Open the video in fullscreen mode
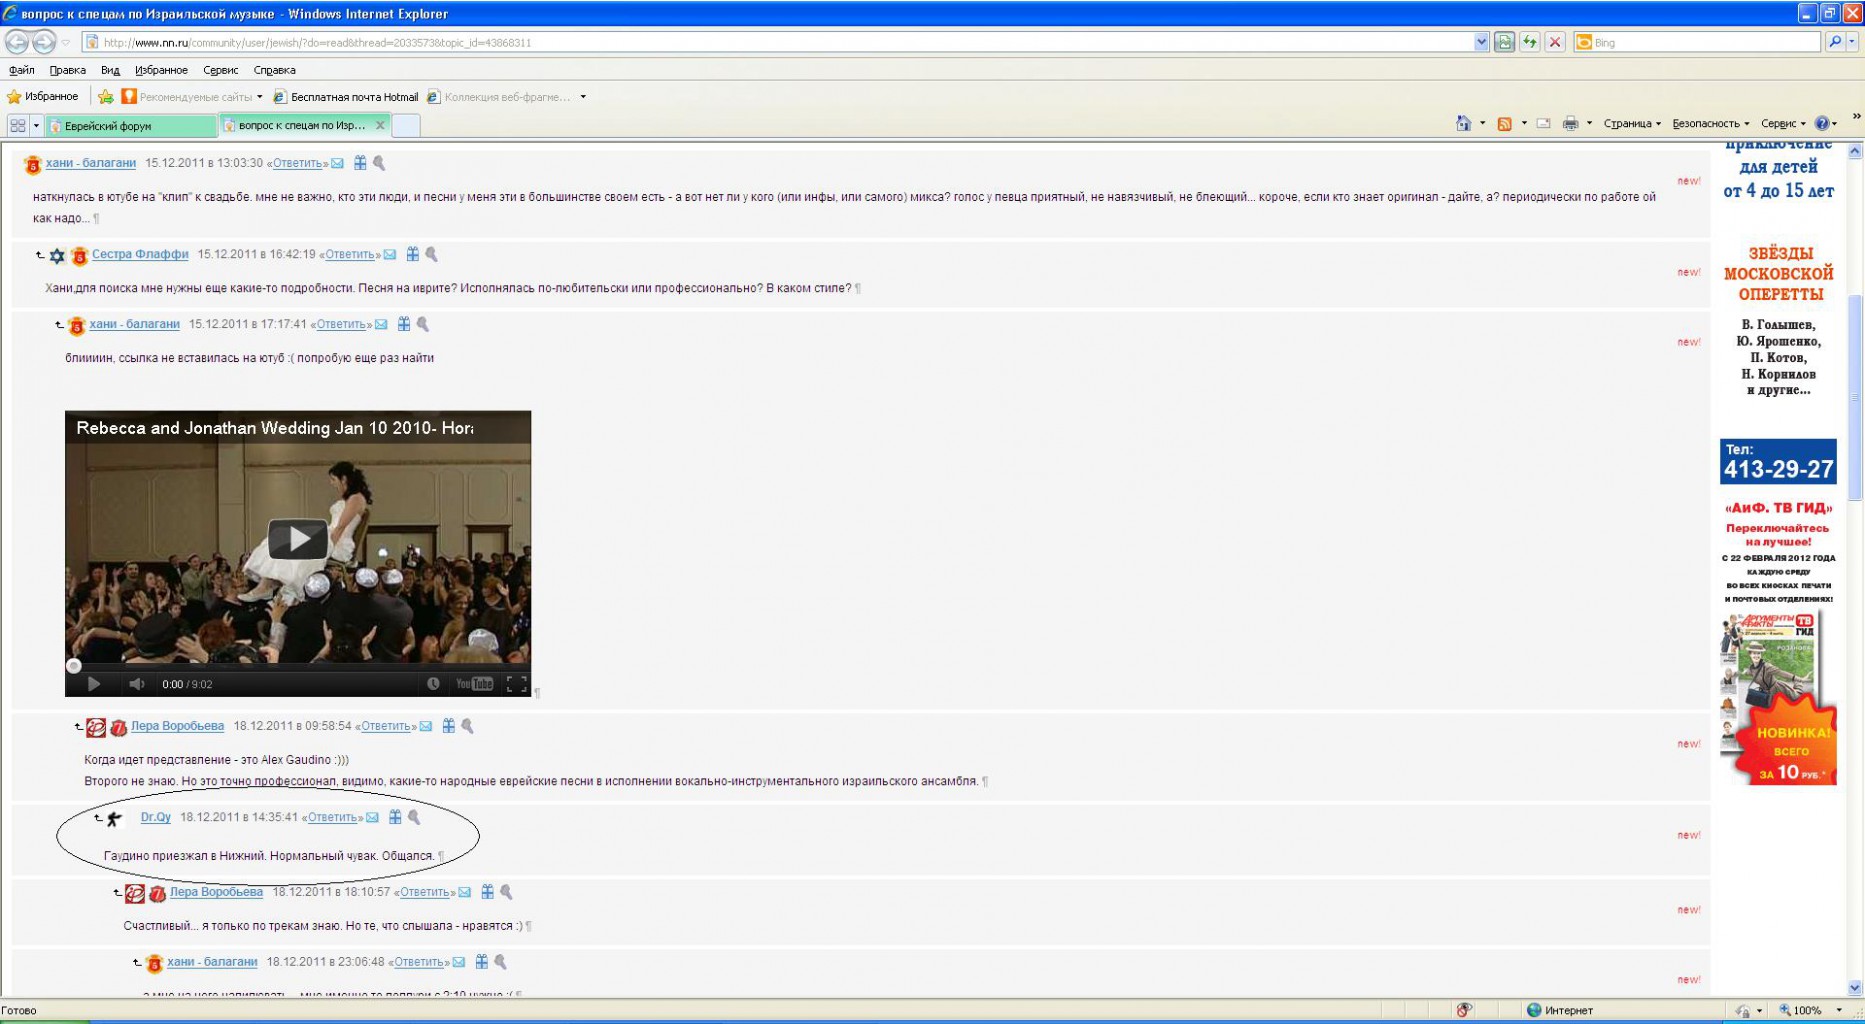The image size is (1865, 1024). (x=516, y=684)
